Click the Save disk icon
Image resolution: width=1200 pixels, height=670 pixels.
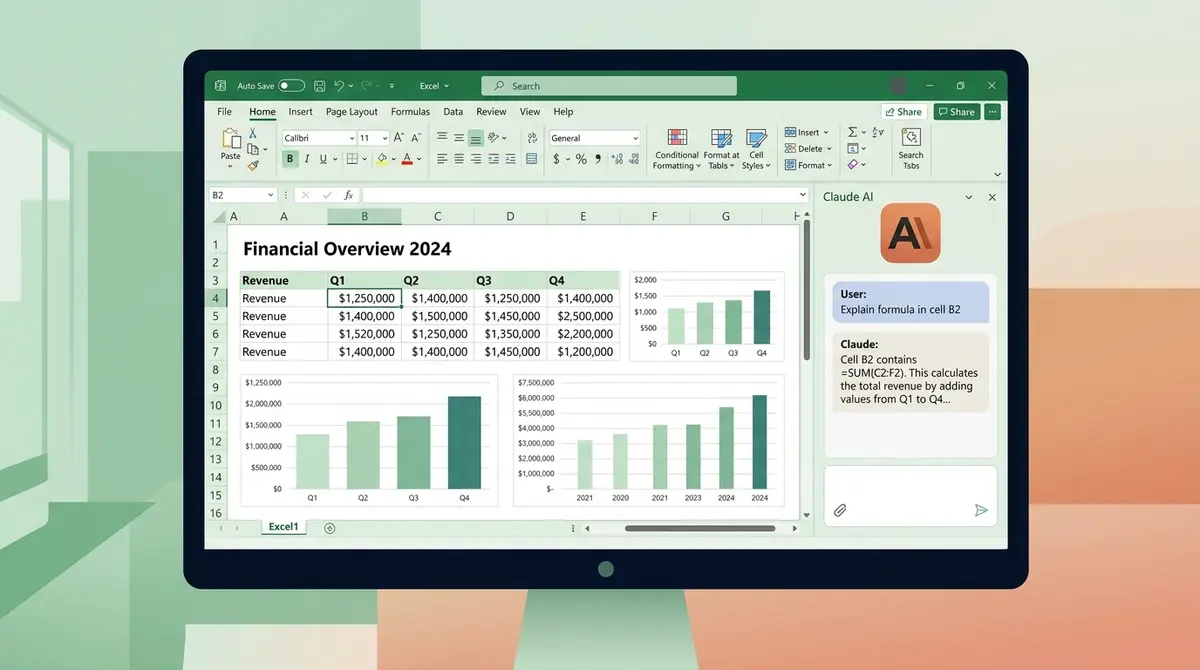tap(320, 86)
